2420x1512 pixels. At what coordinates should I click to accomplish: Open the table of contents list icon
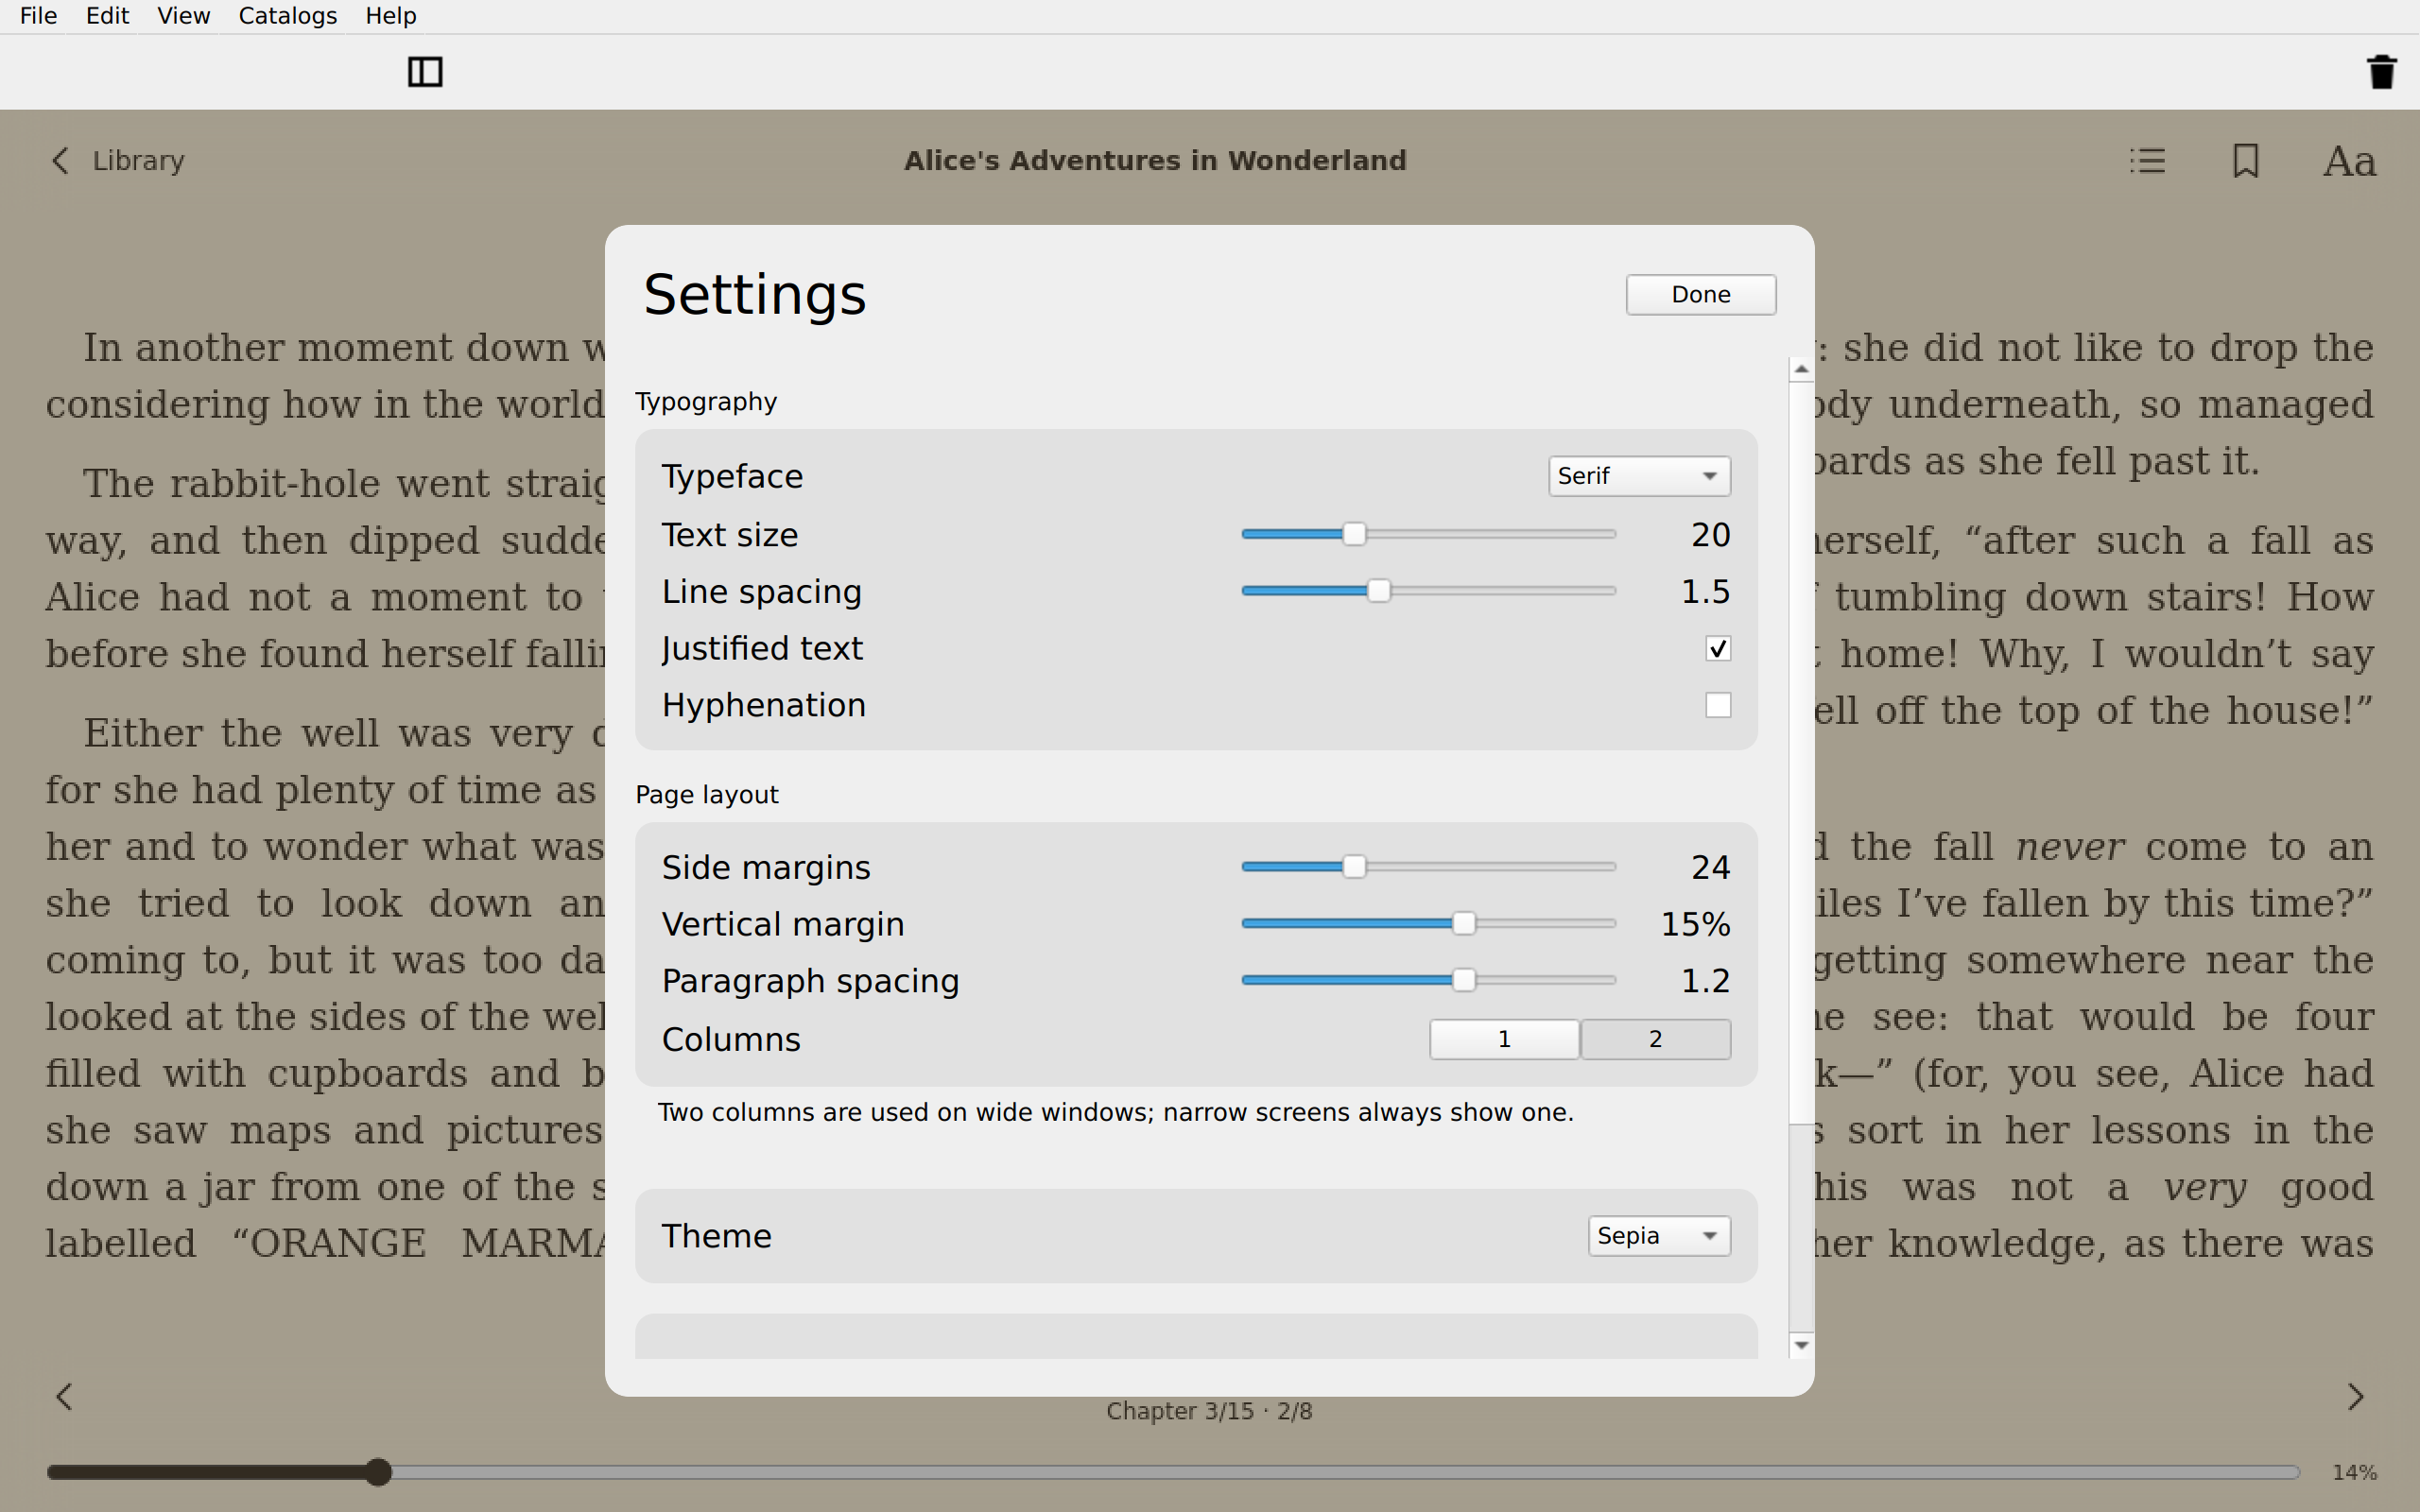tap(2147, 161)
